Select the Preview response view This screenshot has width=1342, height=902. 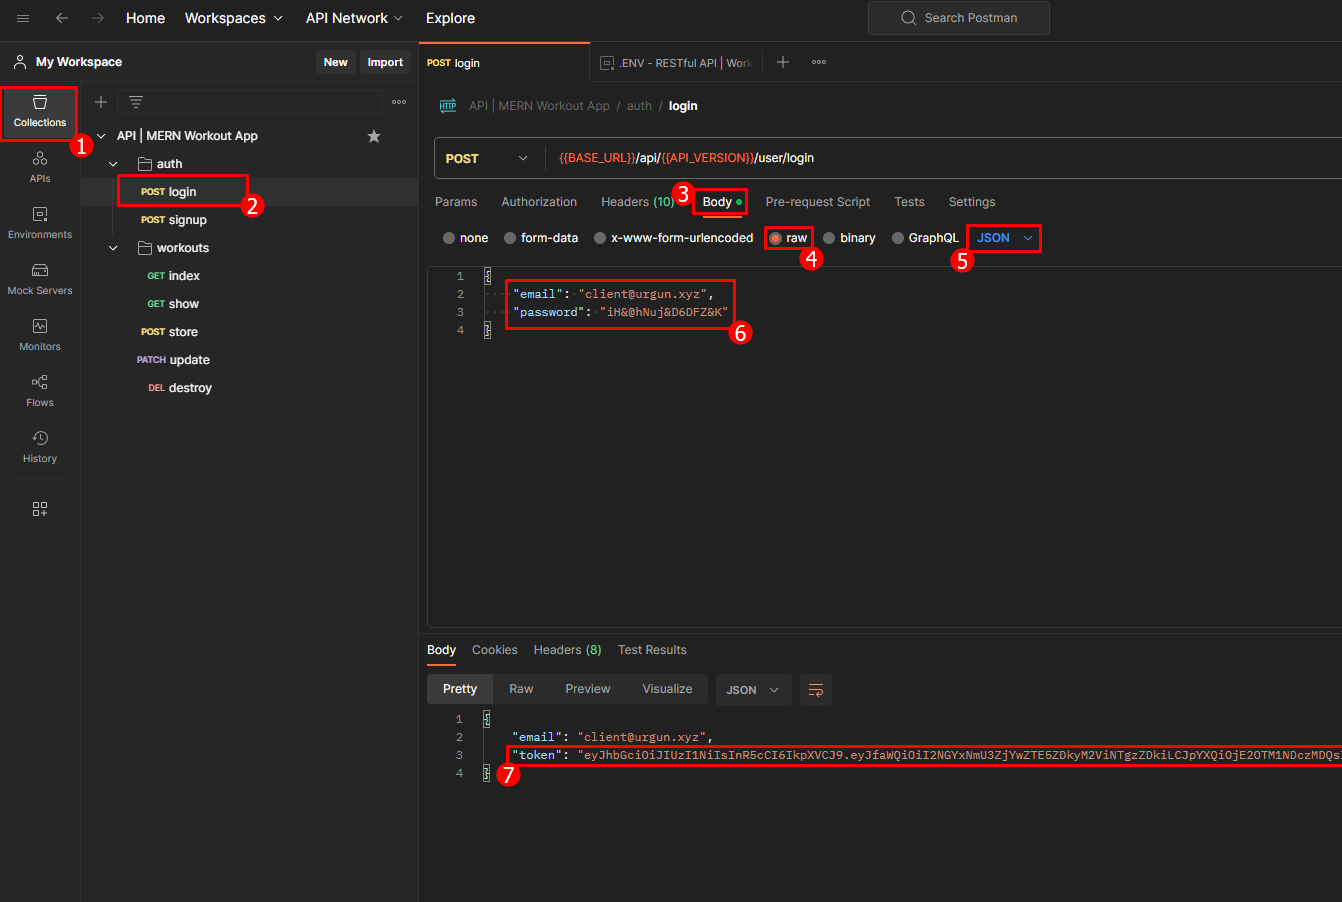click(588, 689)
